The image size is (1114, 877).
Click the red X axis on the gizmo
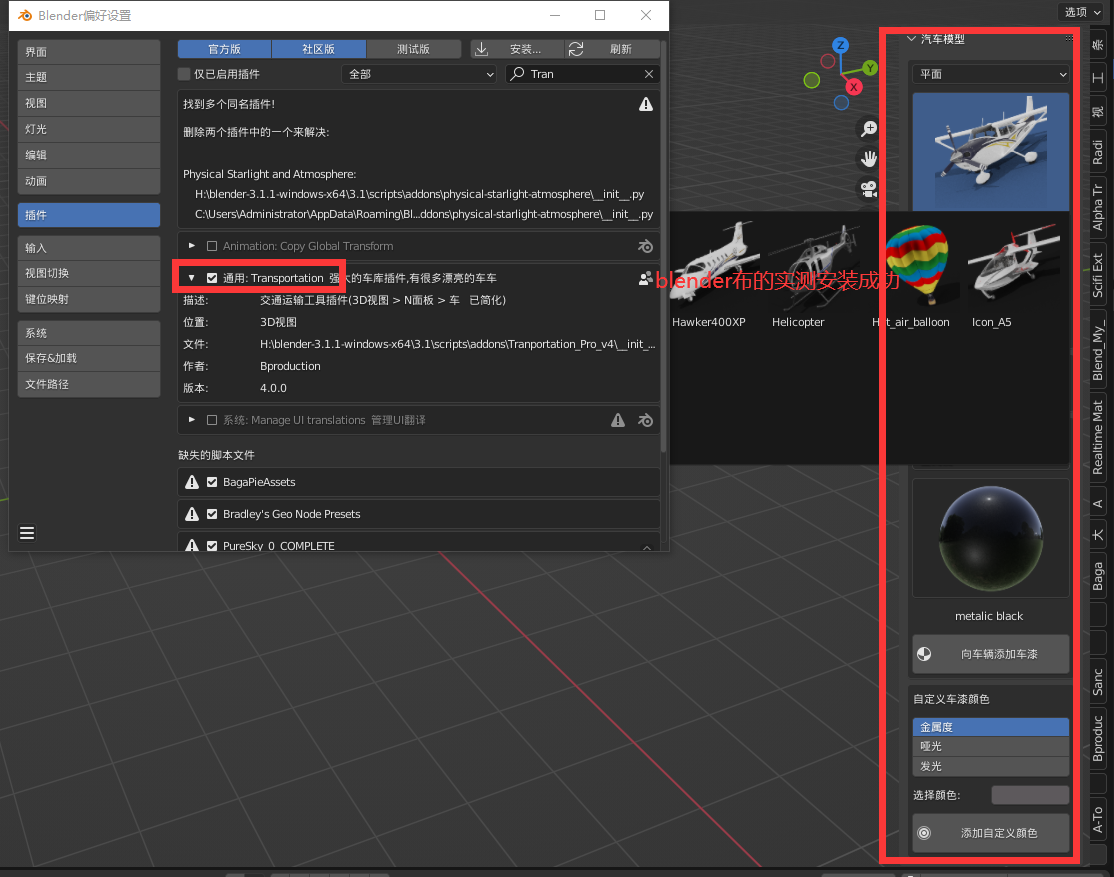(854, 87)
